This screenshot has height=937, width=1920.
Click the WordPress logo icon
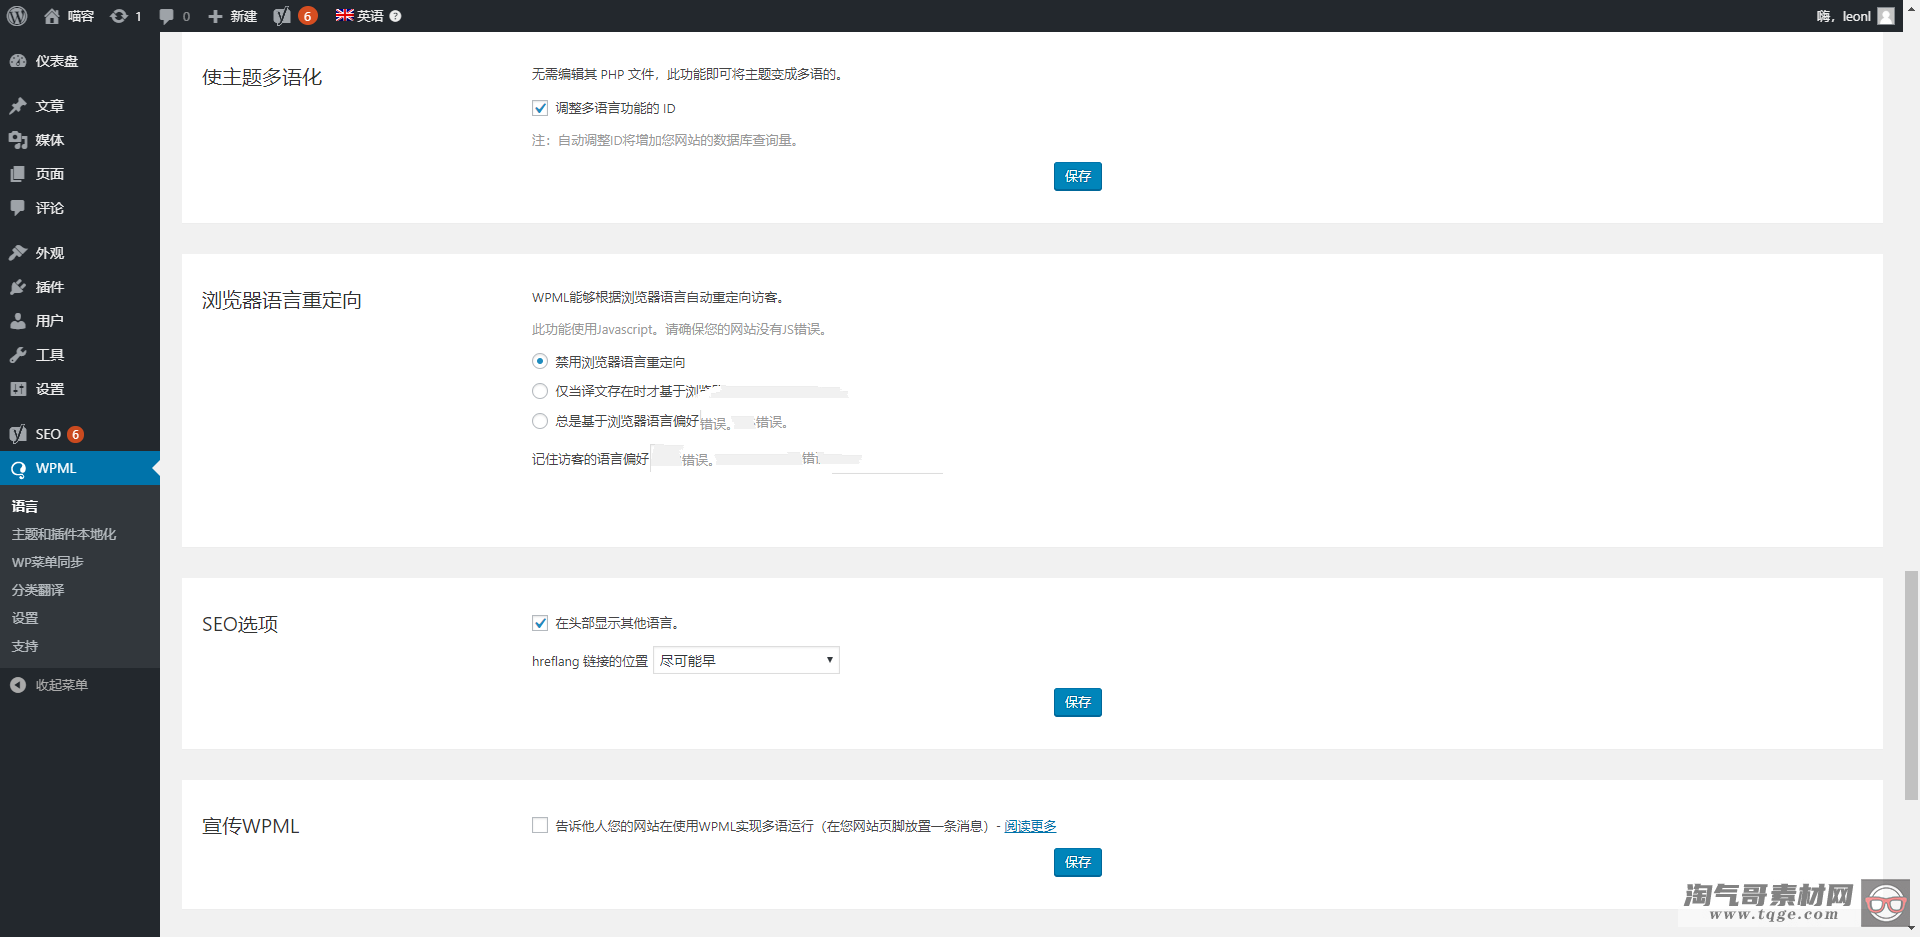click(17, 16)
